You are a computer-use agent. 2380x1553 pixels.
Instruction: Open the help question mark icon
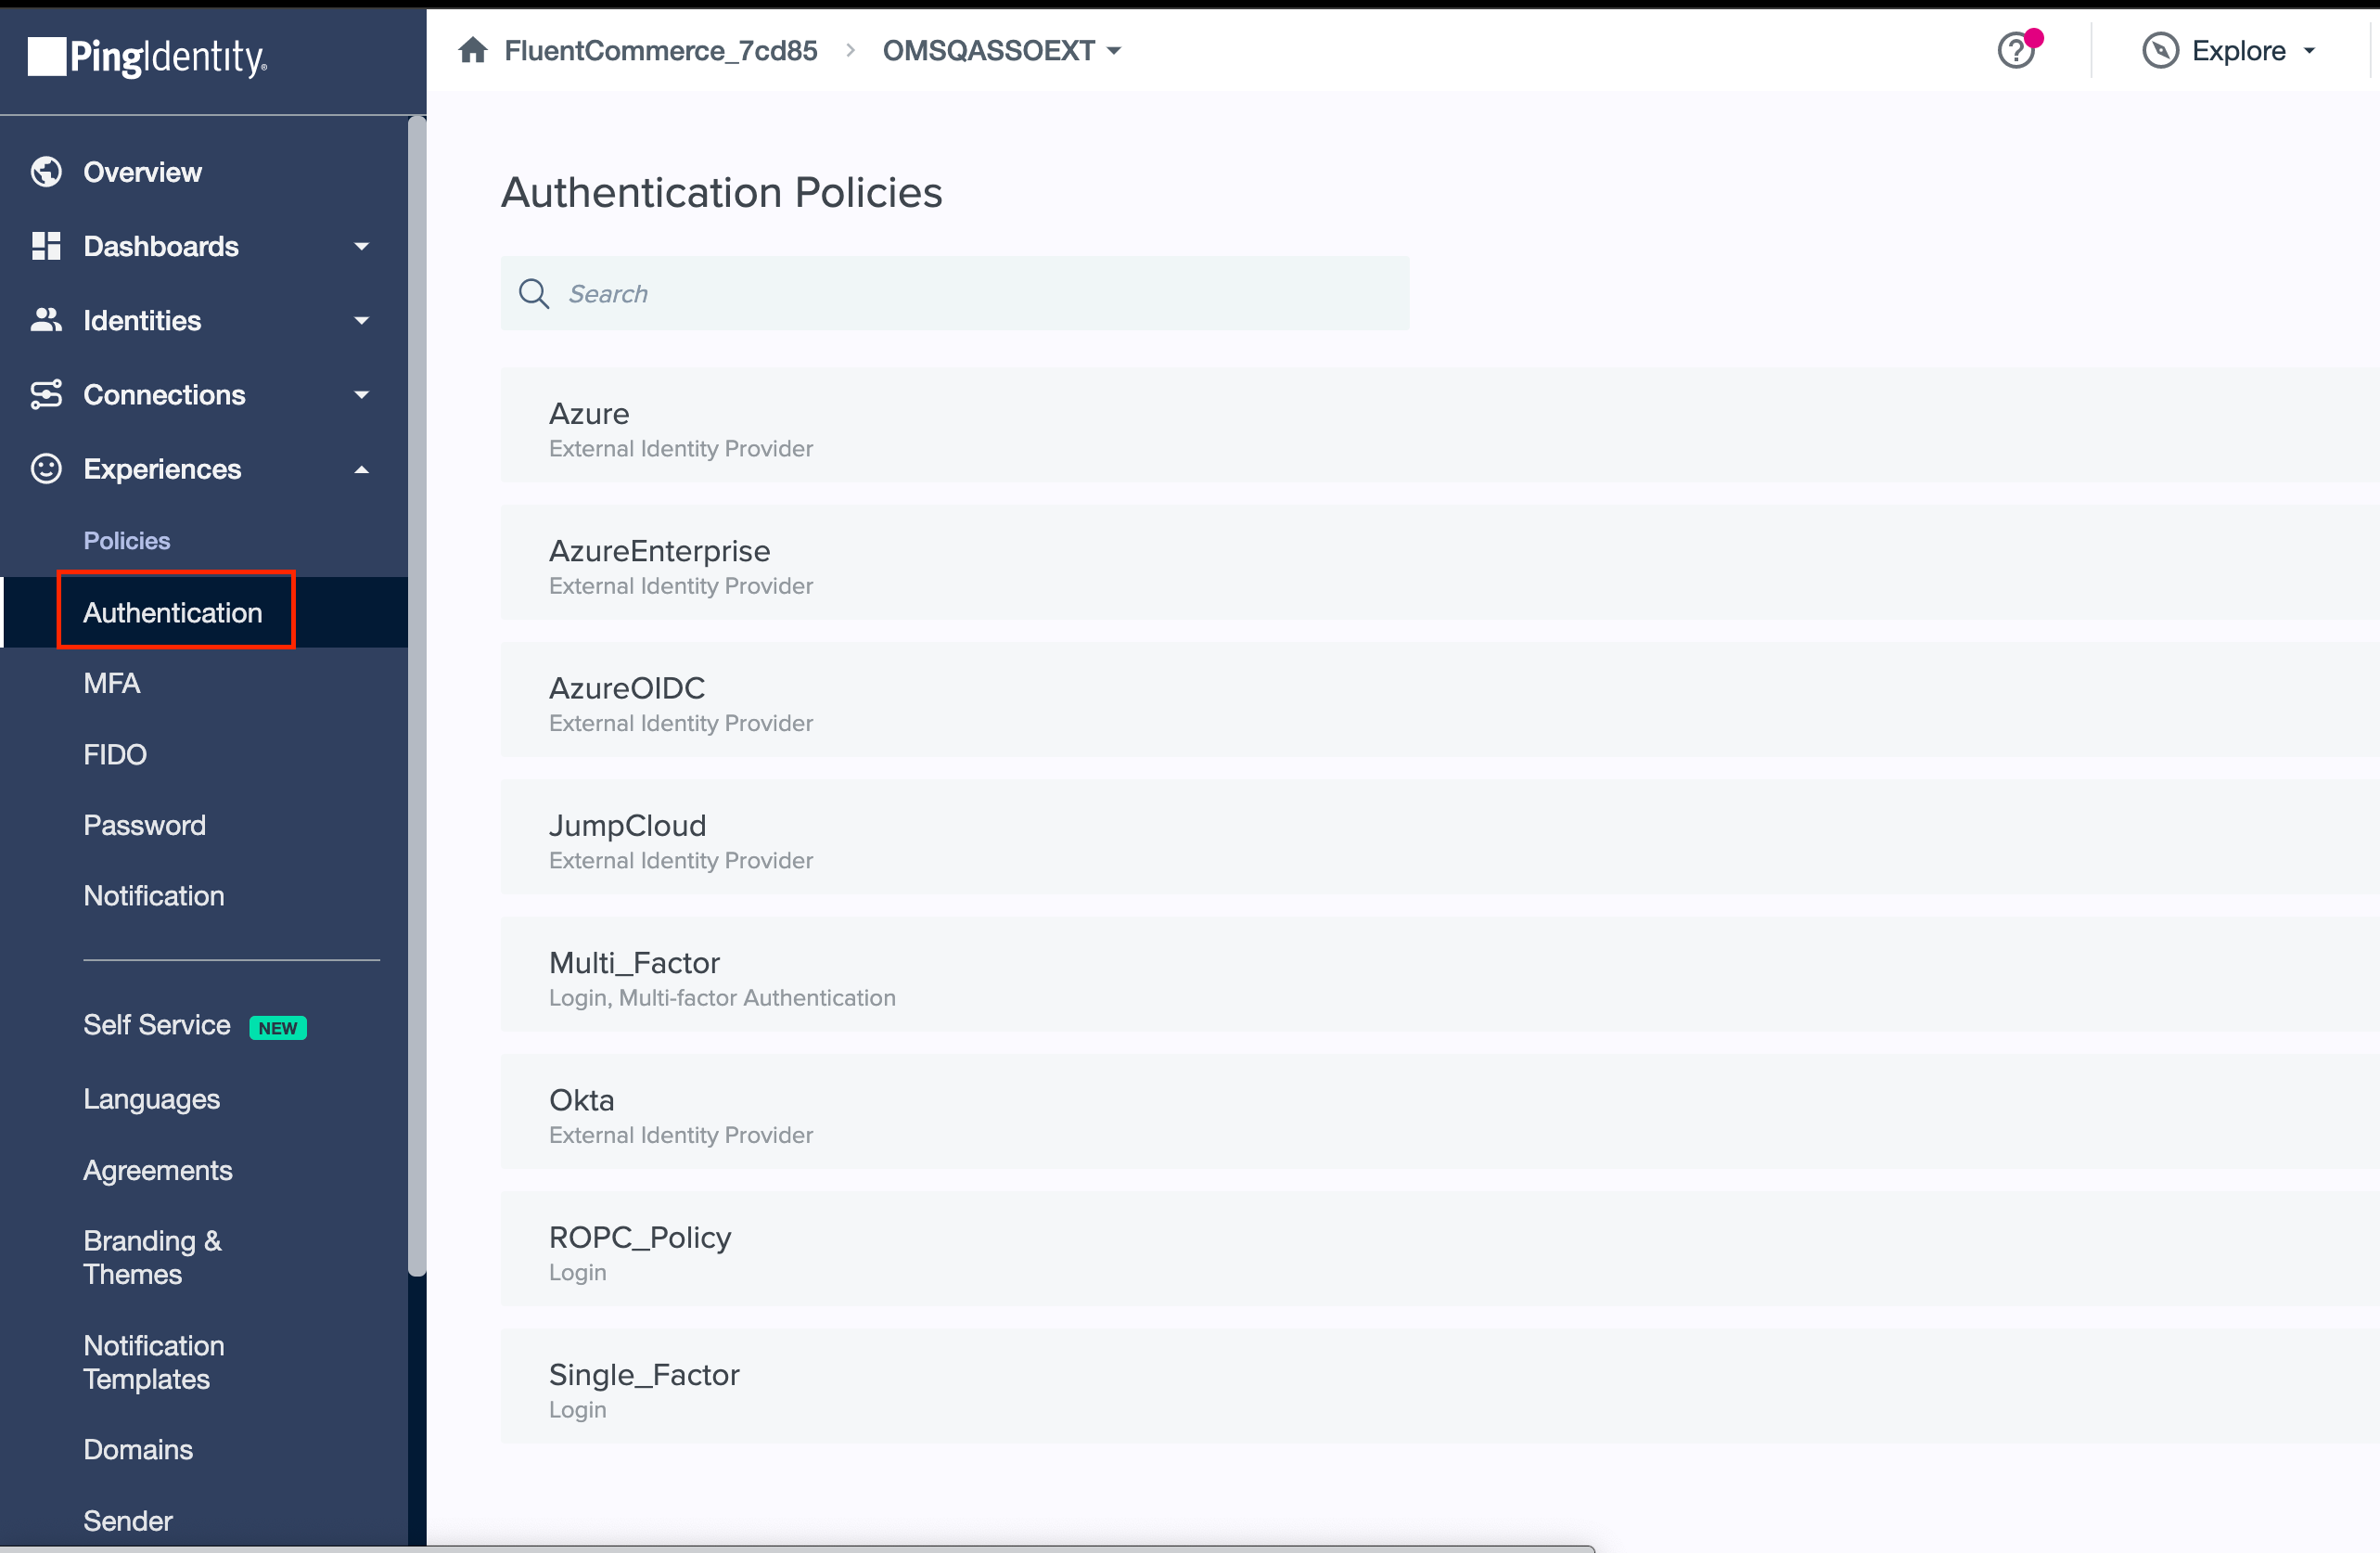tap(2015, 50)
